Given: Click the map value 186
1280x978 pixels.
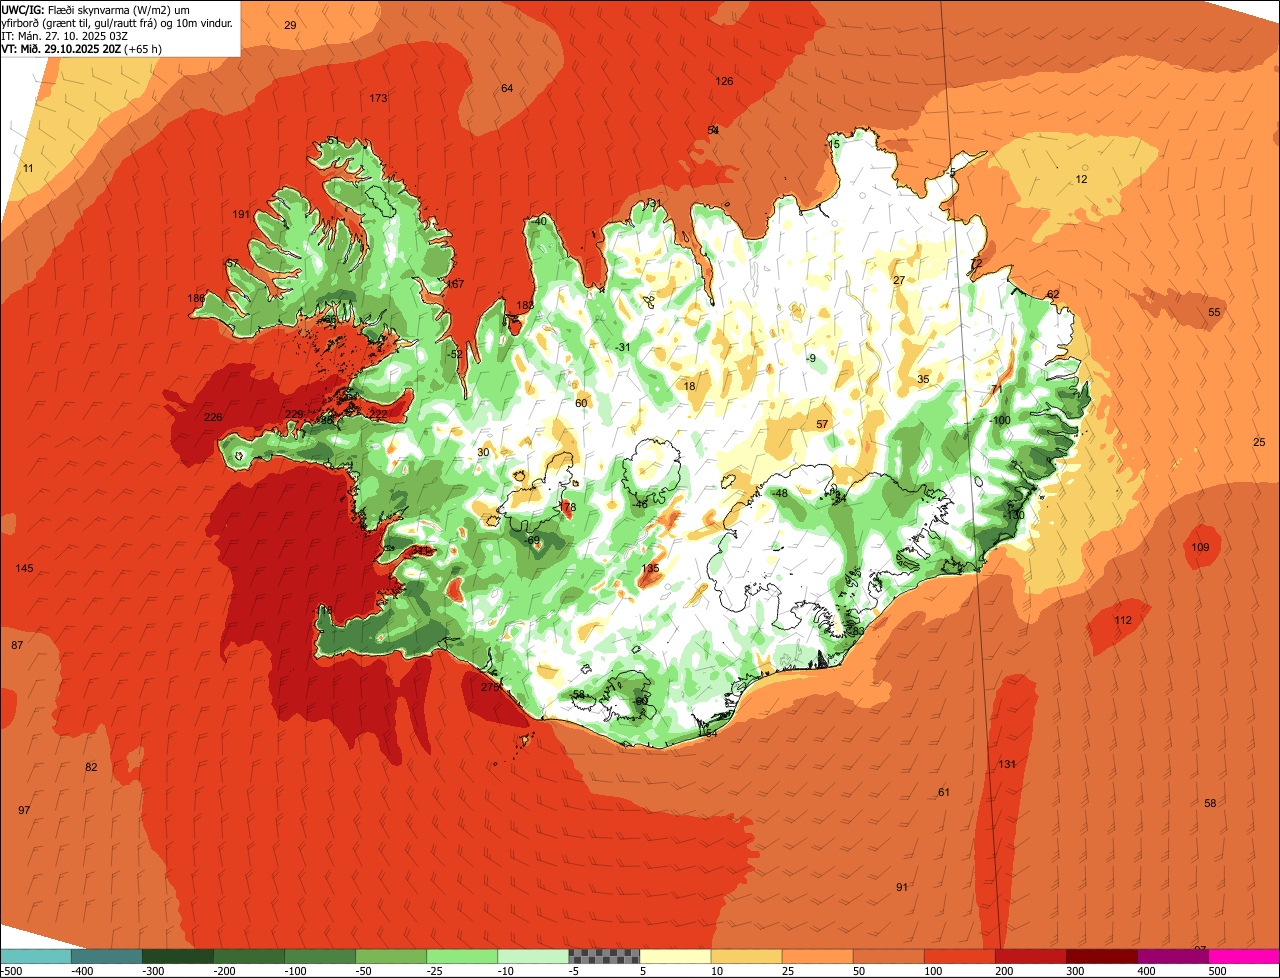Looking at the screenshot, I should [196, 298].
